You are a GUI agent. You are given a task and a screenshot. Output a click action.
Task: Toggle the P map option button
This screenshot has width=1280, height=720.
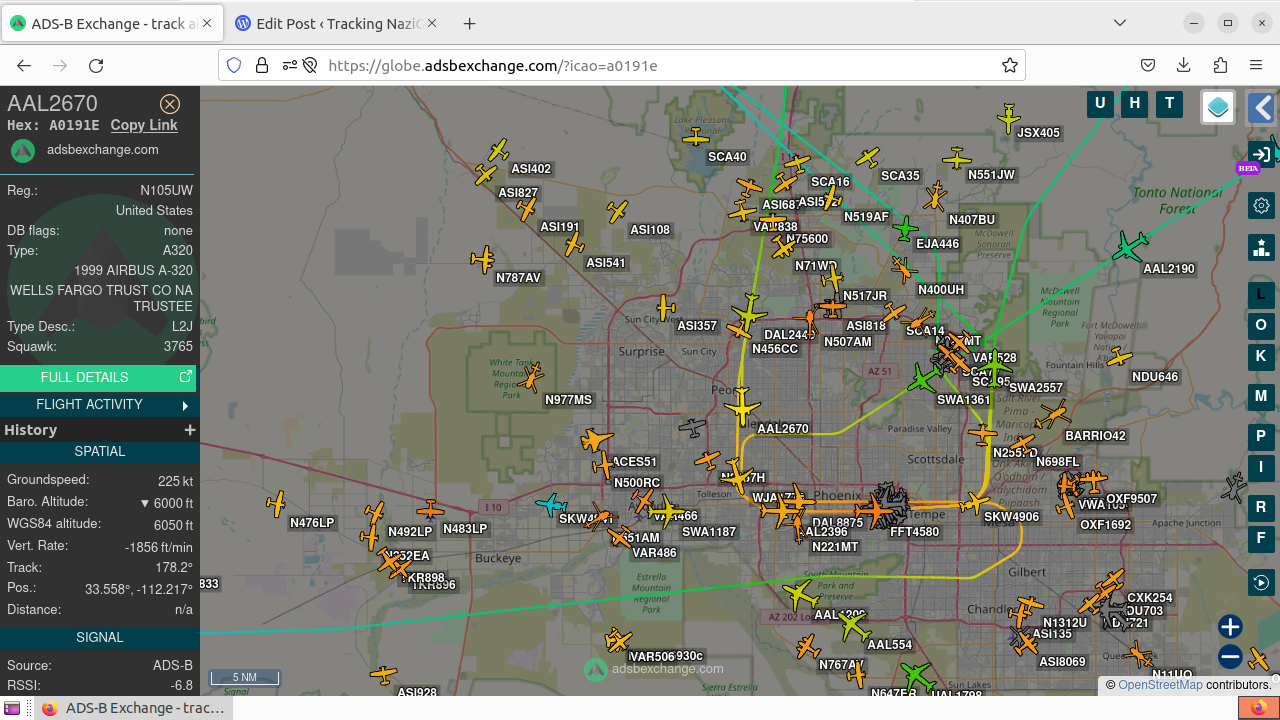pyautogui.click(x=1261, y=436)
